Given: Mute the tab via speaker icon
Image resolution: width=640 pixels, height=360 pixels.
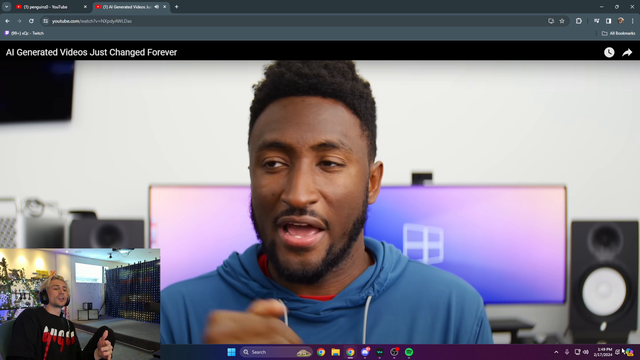Looking at the screenshot, I should click(x=157, y=7).
